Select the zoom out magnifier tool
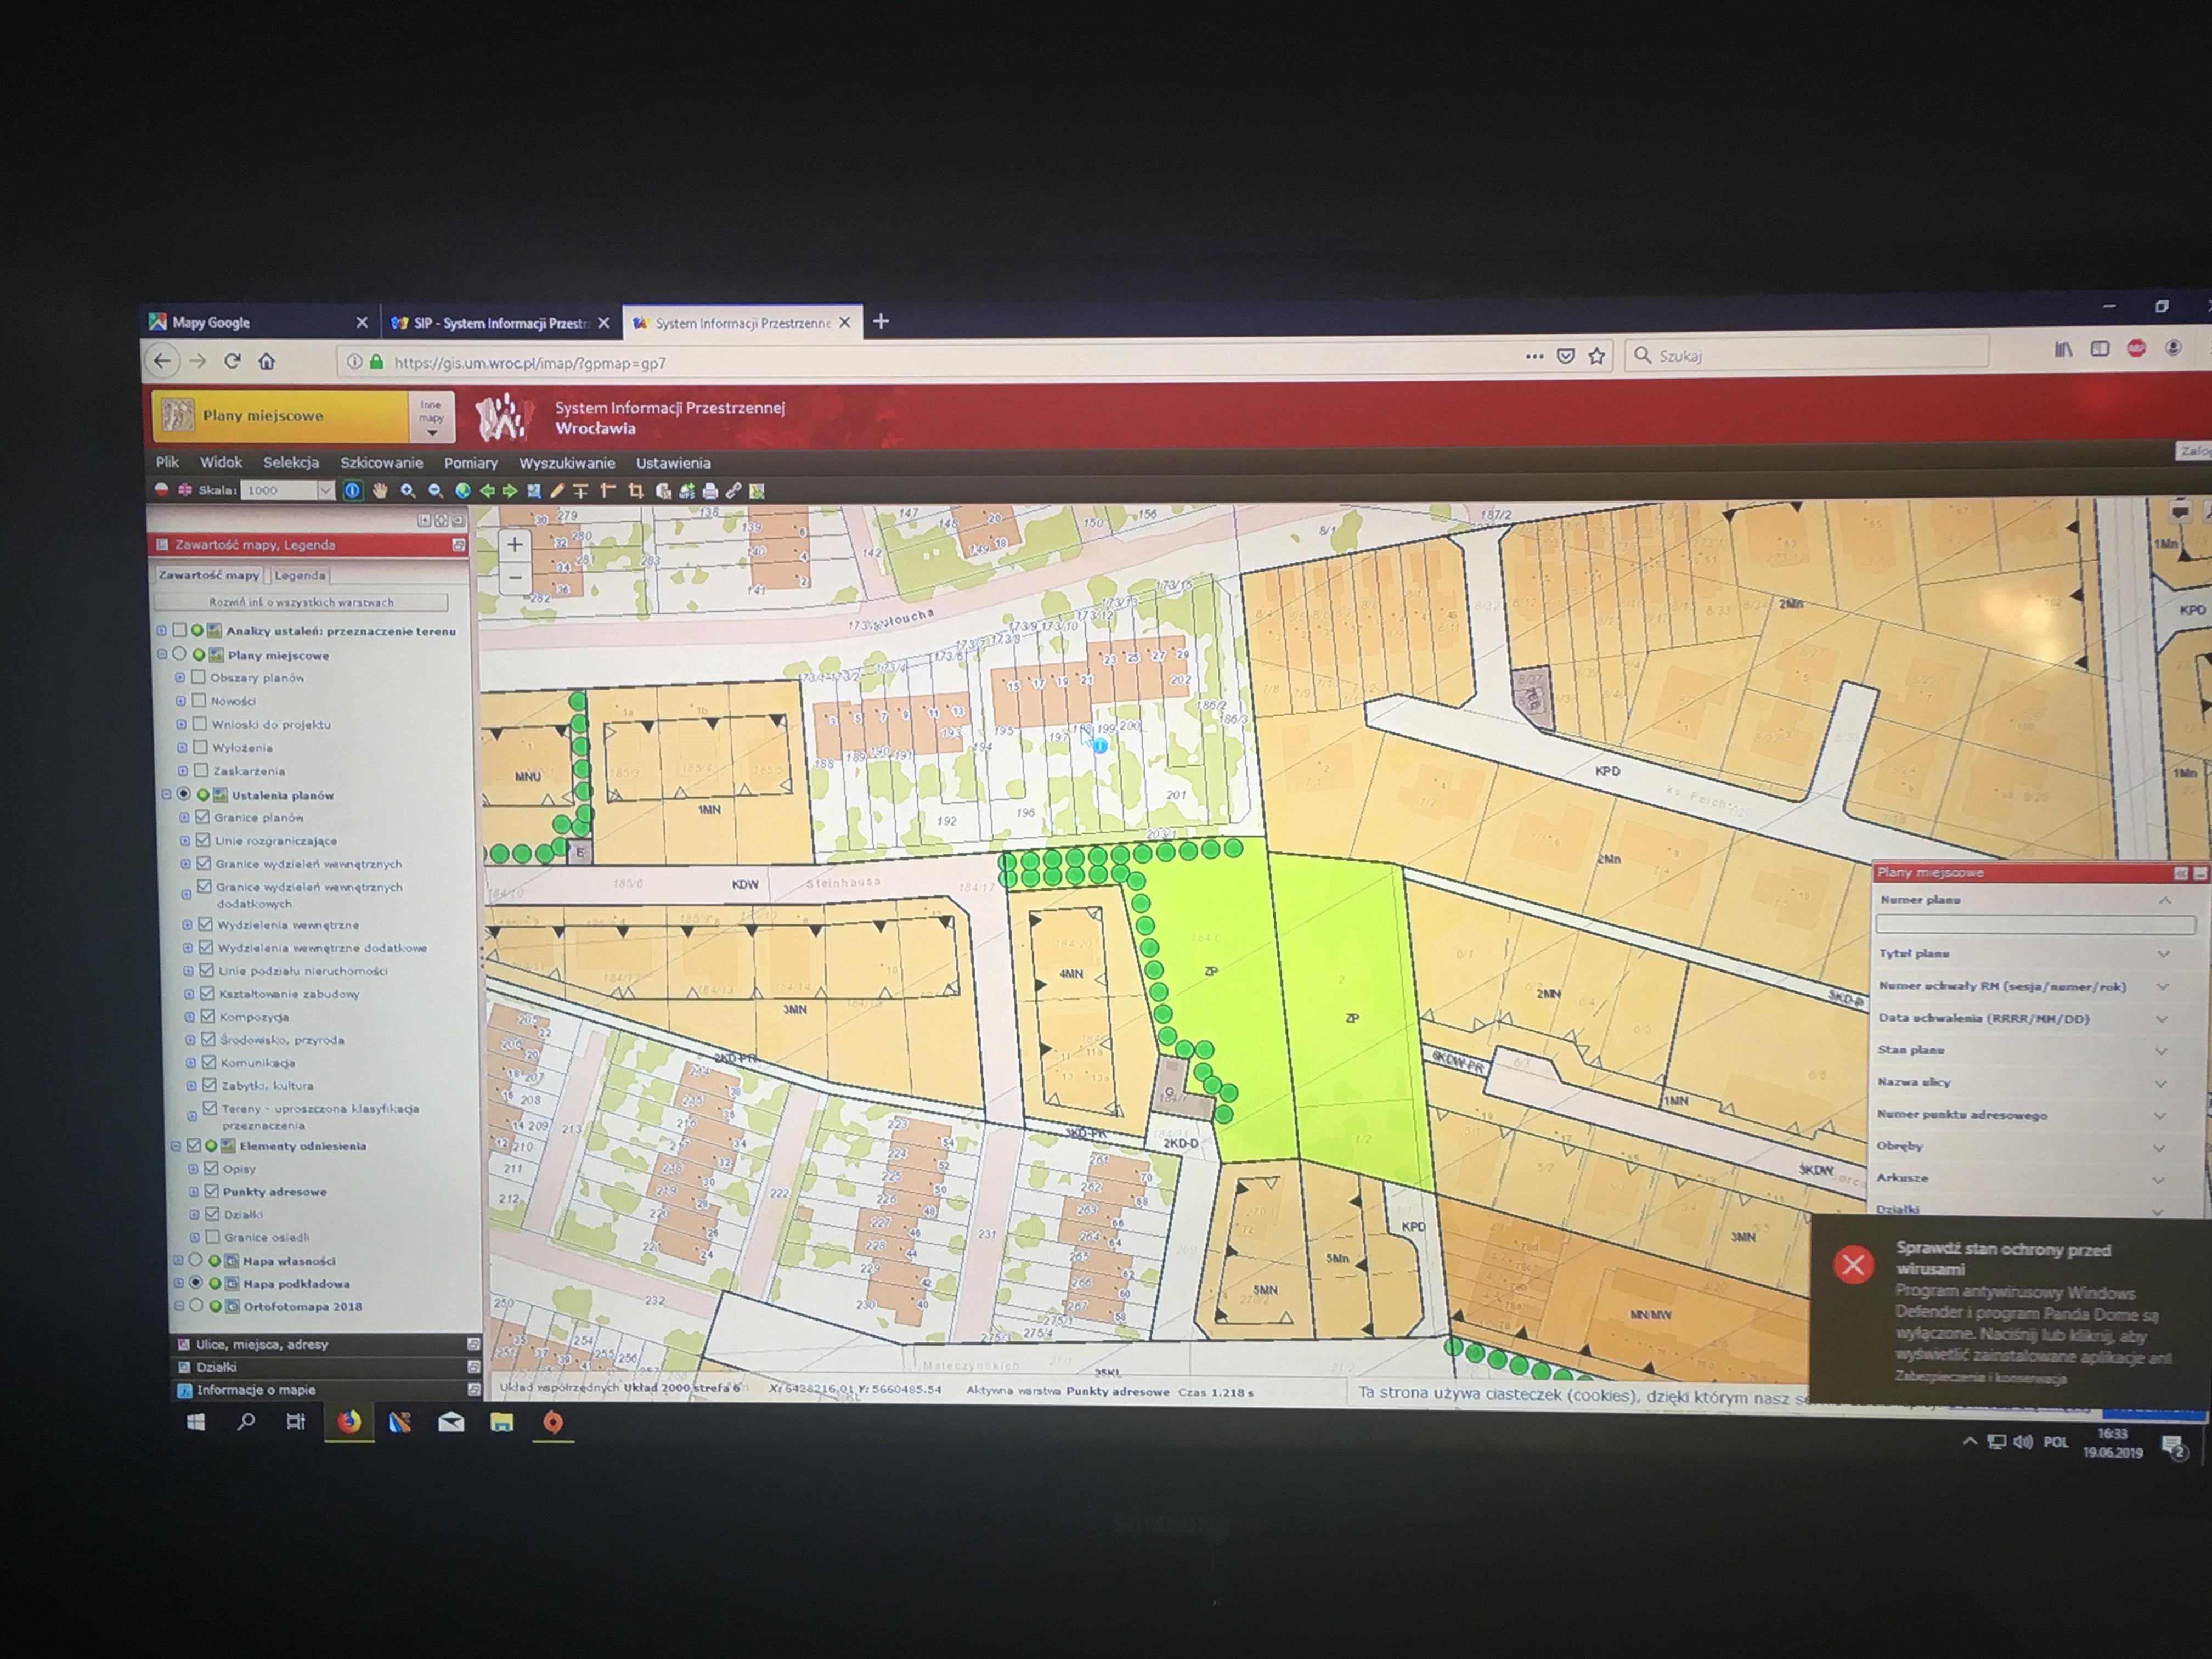 coord(435,490)
